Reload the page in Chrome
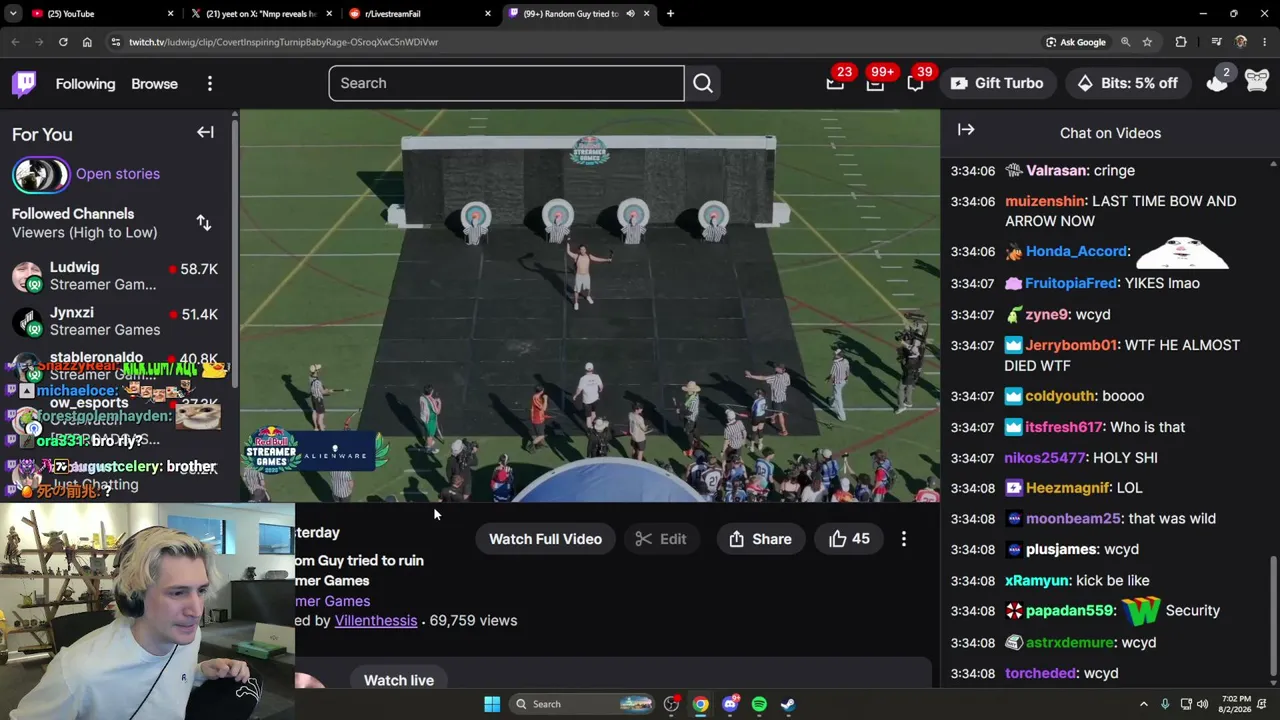 click(x=63, y=42)
